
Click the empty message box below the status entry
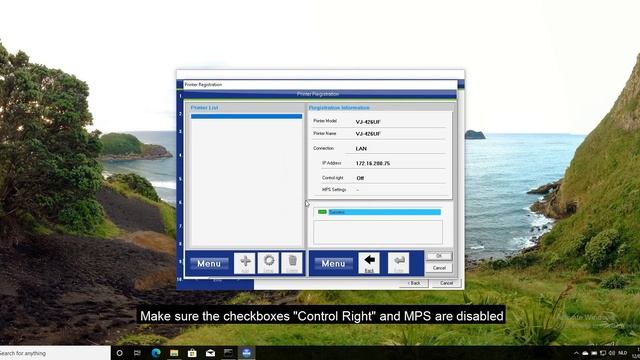(378, 232)
